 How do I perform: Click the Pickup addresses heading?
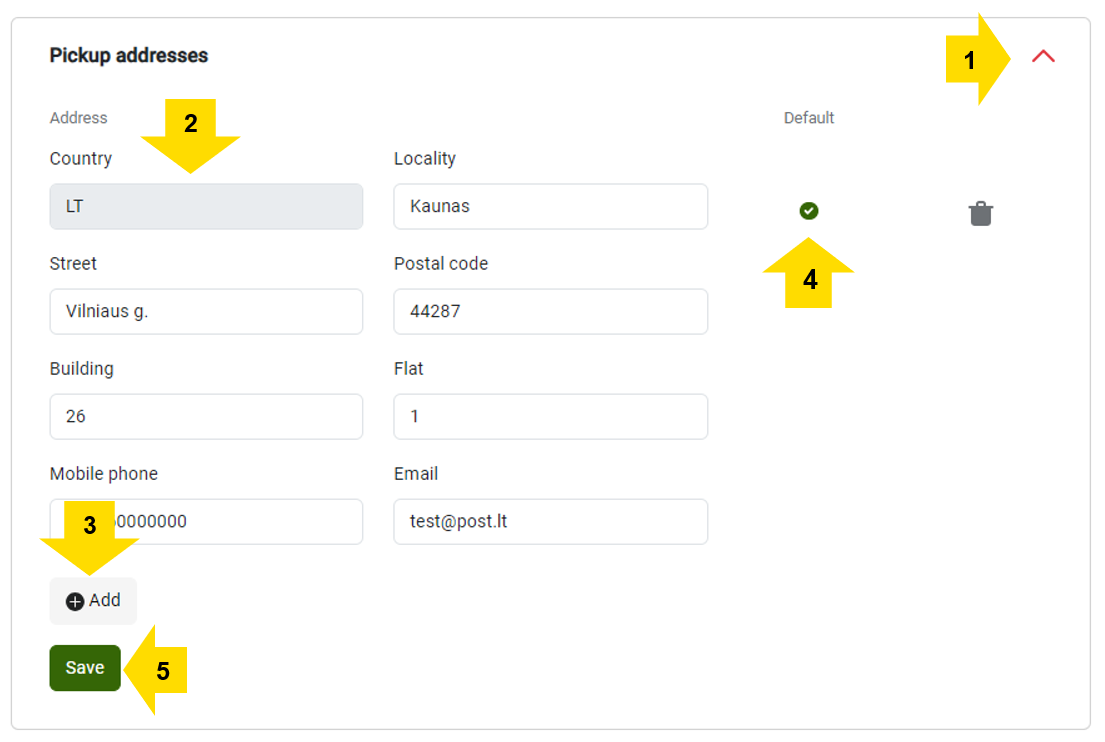click(129, 56)
